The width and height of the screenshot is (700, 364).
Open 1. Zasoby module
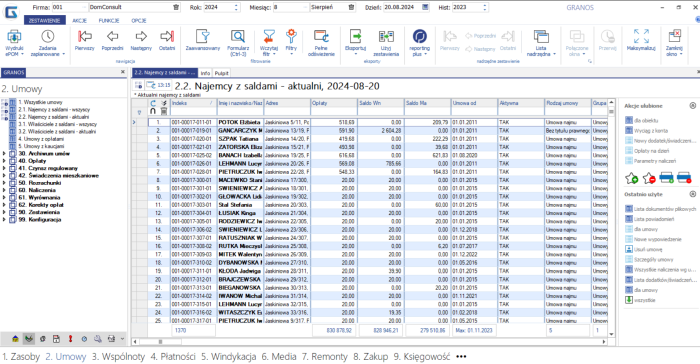click(21, 356)
